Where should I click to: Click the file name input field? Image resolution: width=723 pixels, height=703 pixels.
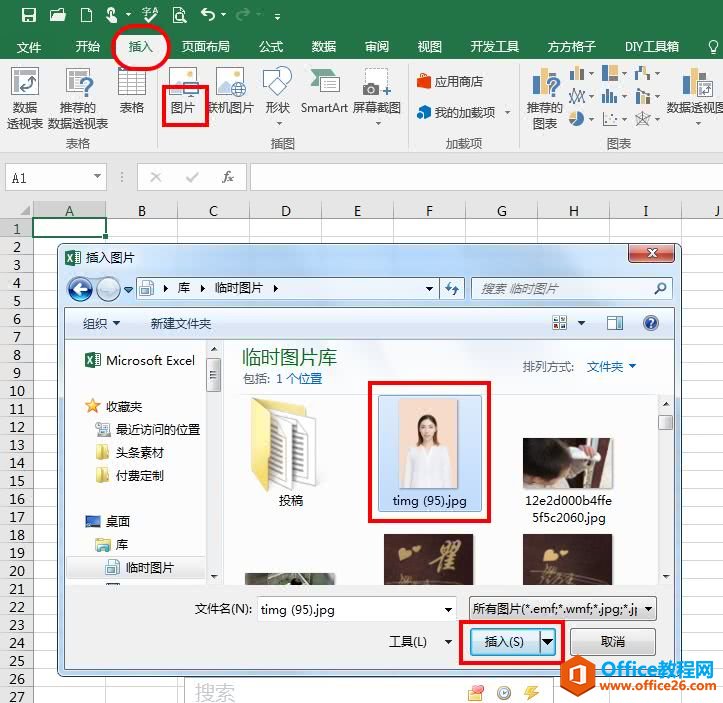click(x=350, y=609)
